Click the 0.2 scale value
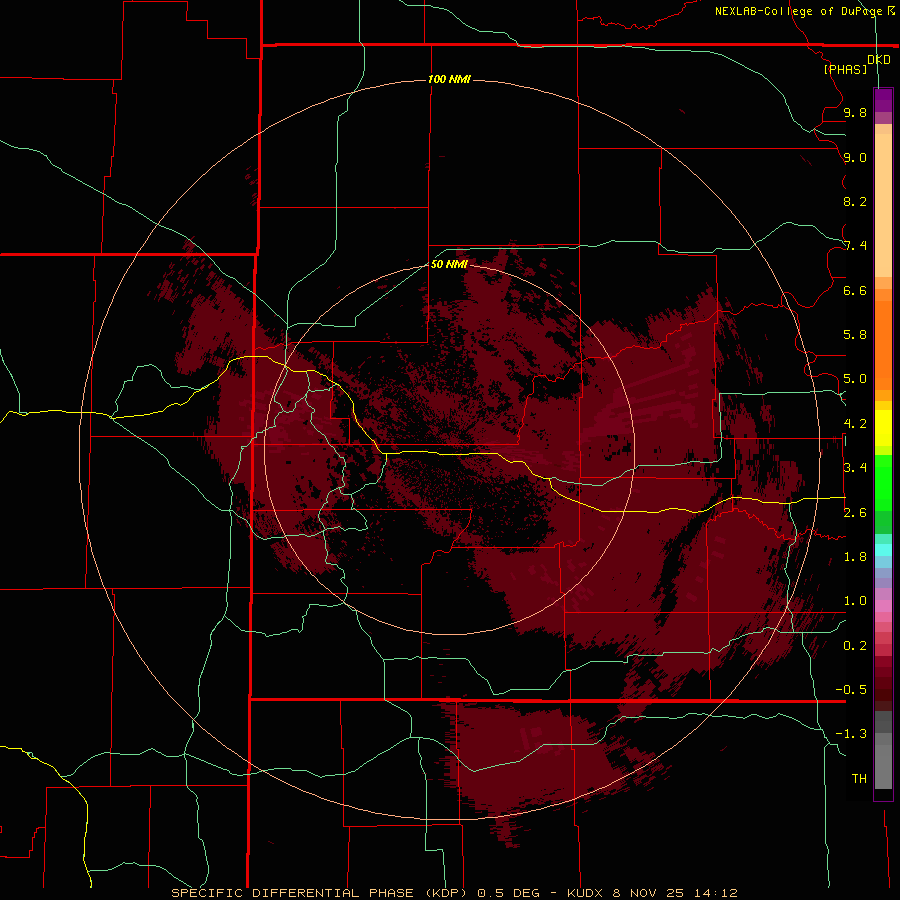The width and height of the screenshot is (900, 900). [855, 646]
